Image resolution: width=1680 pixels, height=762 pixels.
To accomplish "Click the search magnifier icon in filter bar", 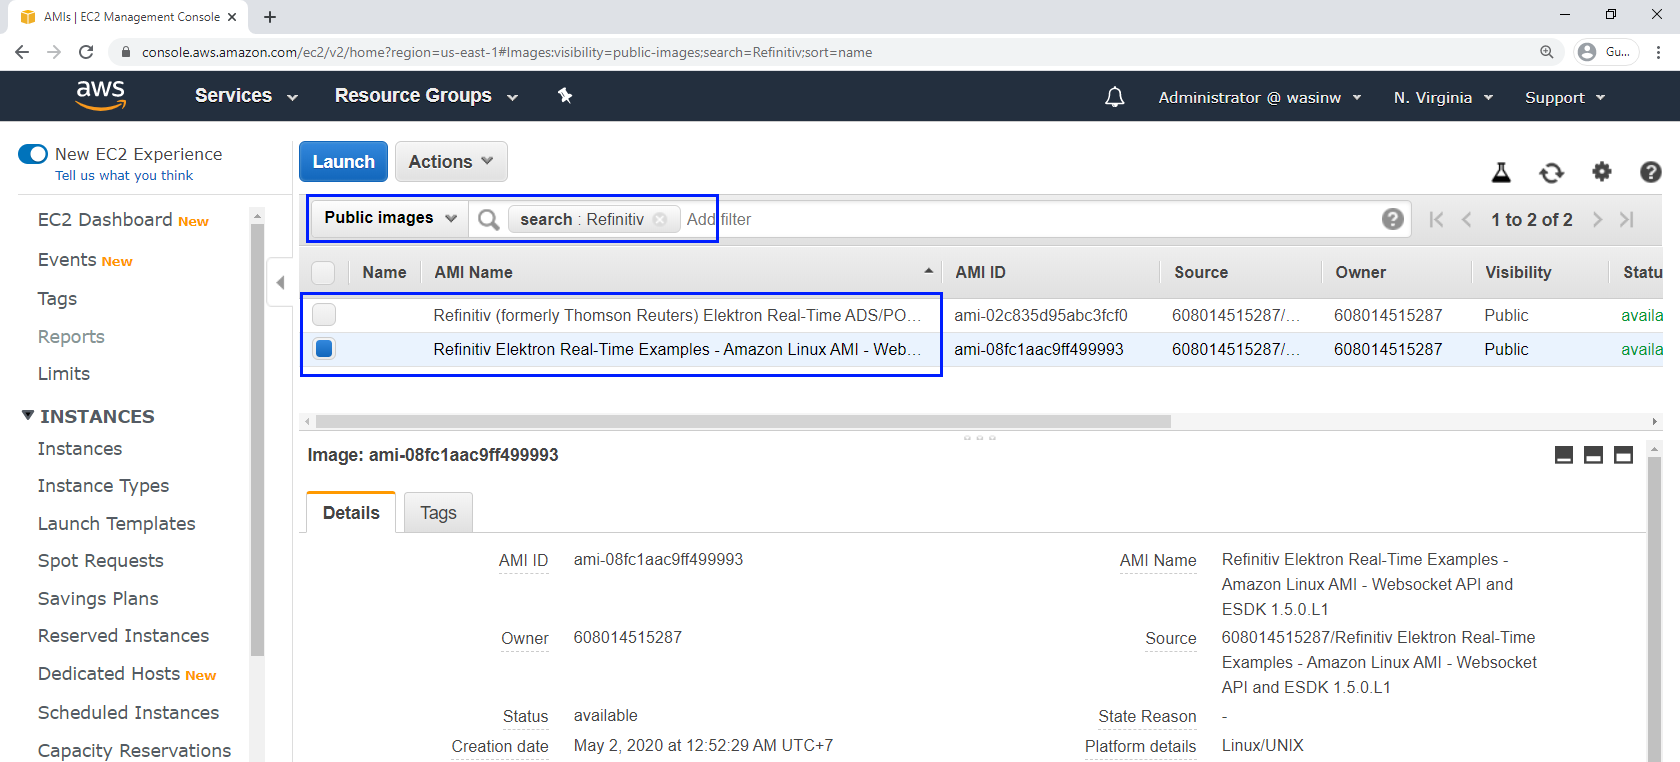I will (x=488, y=219).
